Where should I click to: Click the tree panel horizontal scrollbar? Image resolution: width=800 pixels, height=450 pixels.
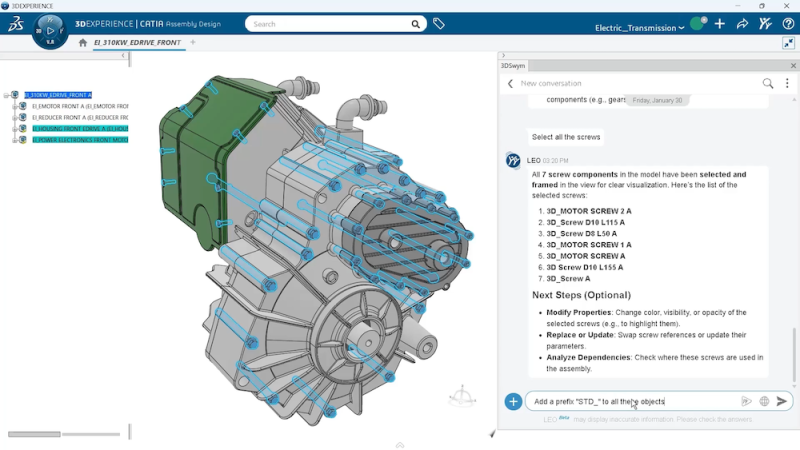point(34,434)
